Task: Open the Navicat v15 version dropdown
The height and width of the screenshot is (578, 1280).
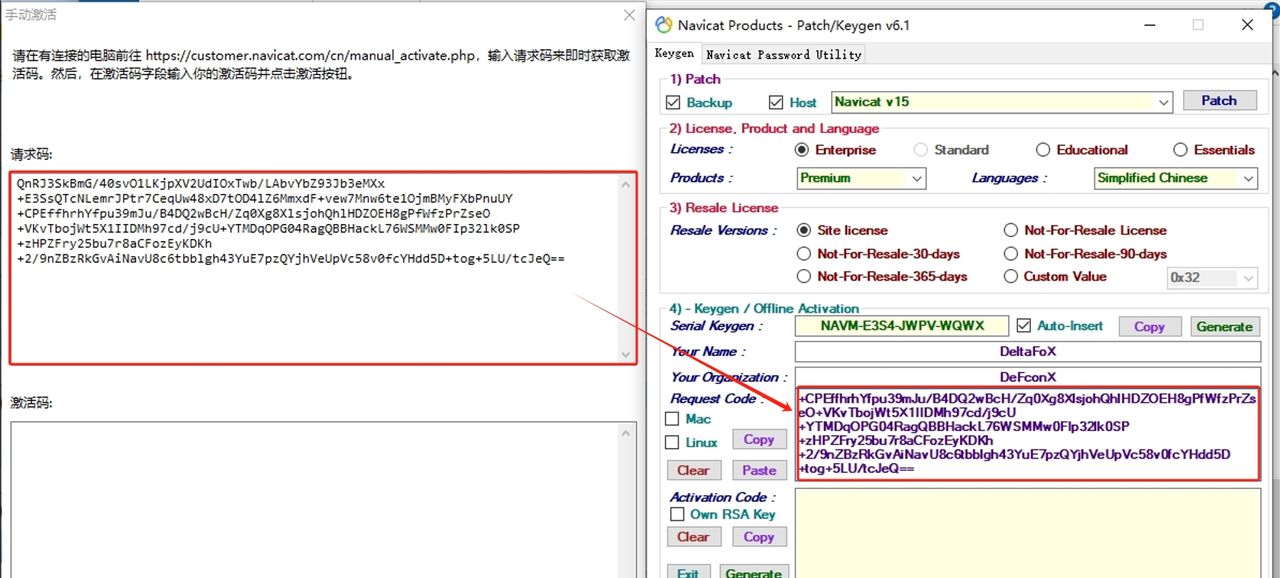Action: pyautogui.click(x=1163, y=102)
